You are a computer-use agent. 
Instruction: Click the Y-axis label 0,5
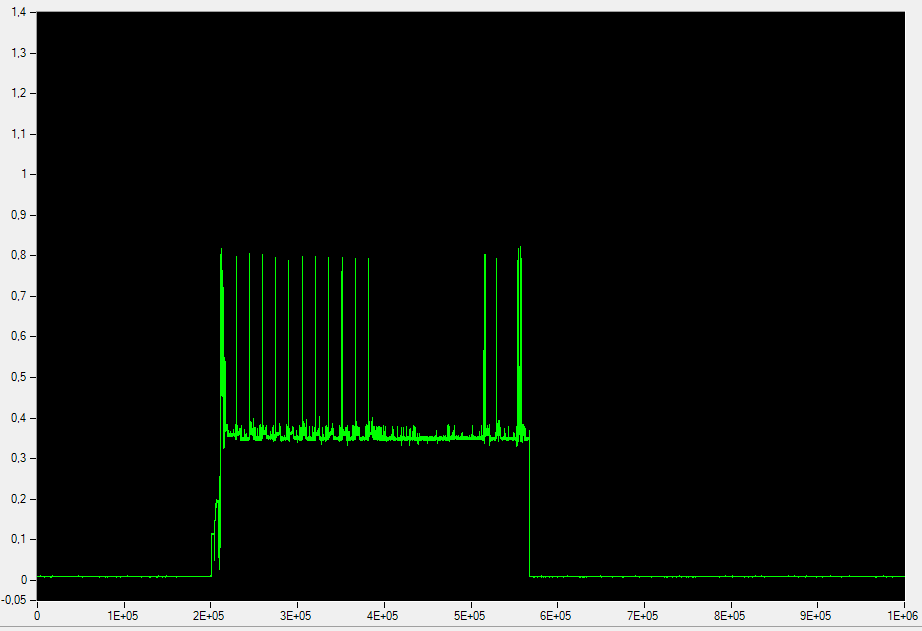click(19, 378)
